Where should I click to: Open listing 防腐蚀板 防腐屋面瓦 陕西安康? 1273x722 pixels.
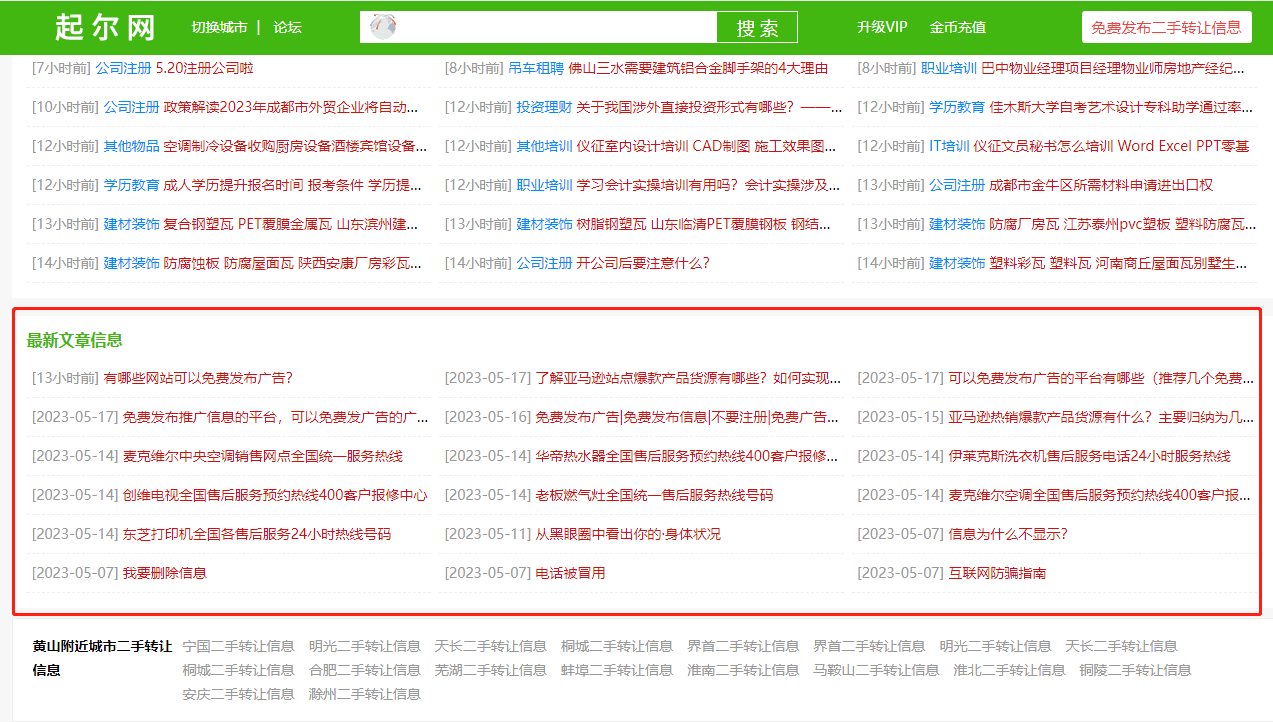(x=293, y=263)
